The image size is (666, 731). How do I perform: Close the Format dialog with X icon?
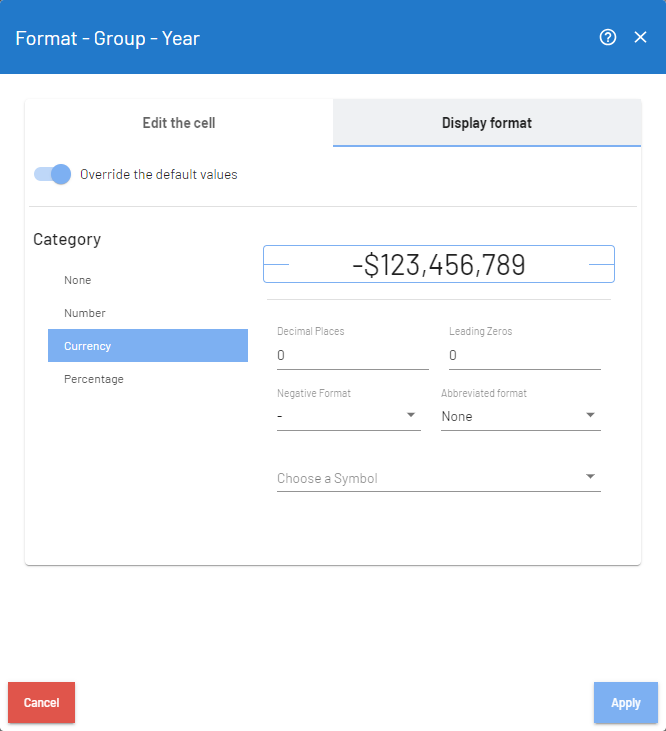click(x=641, y=38)
